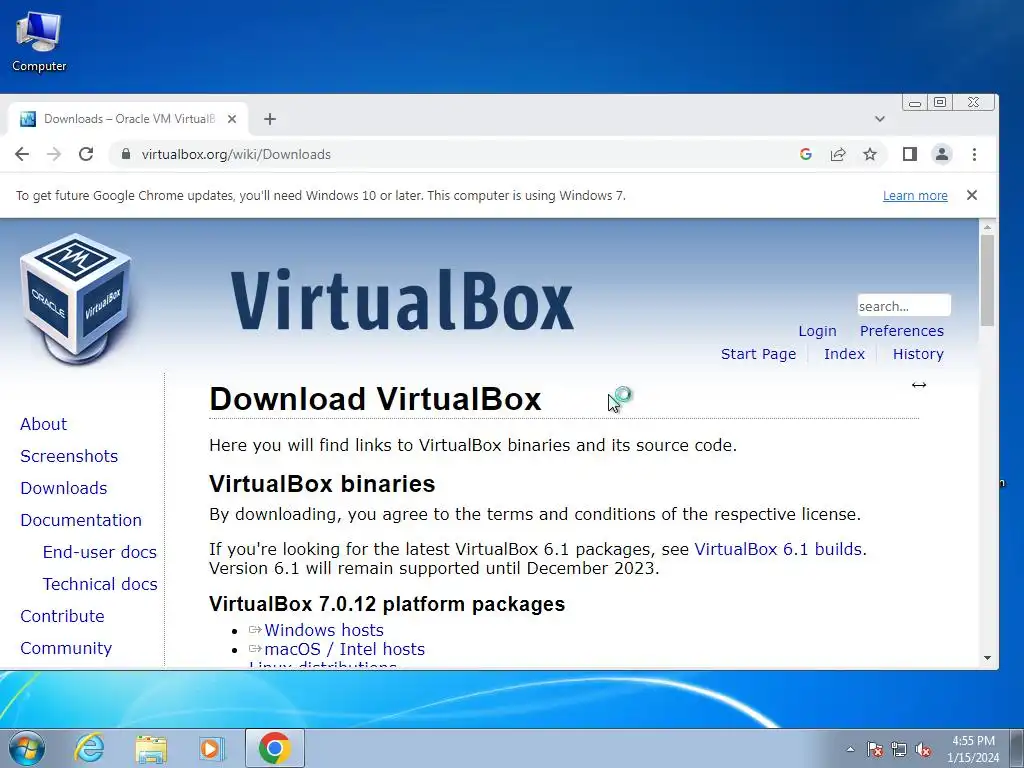The height and width of the screenshot is (768, 1024).
Task: Open the Index page link
Action: click(844, 354)
